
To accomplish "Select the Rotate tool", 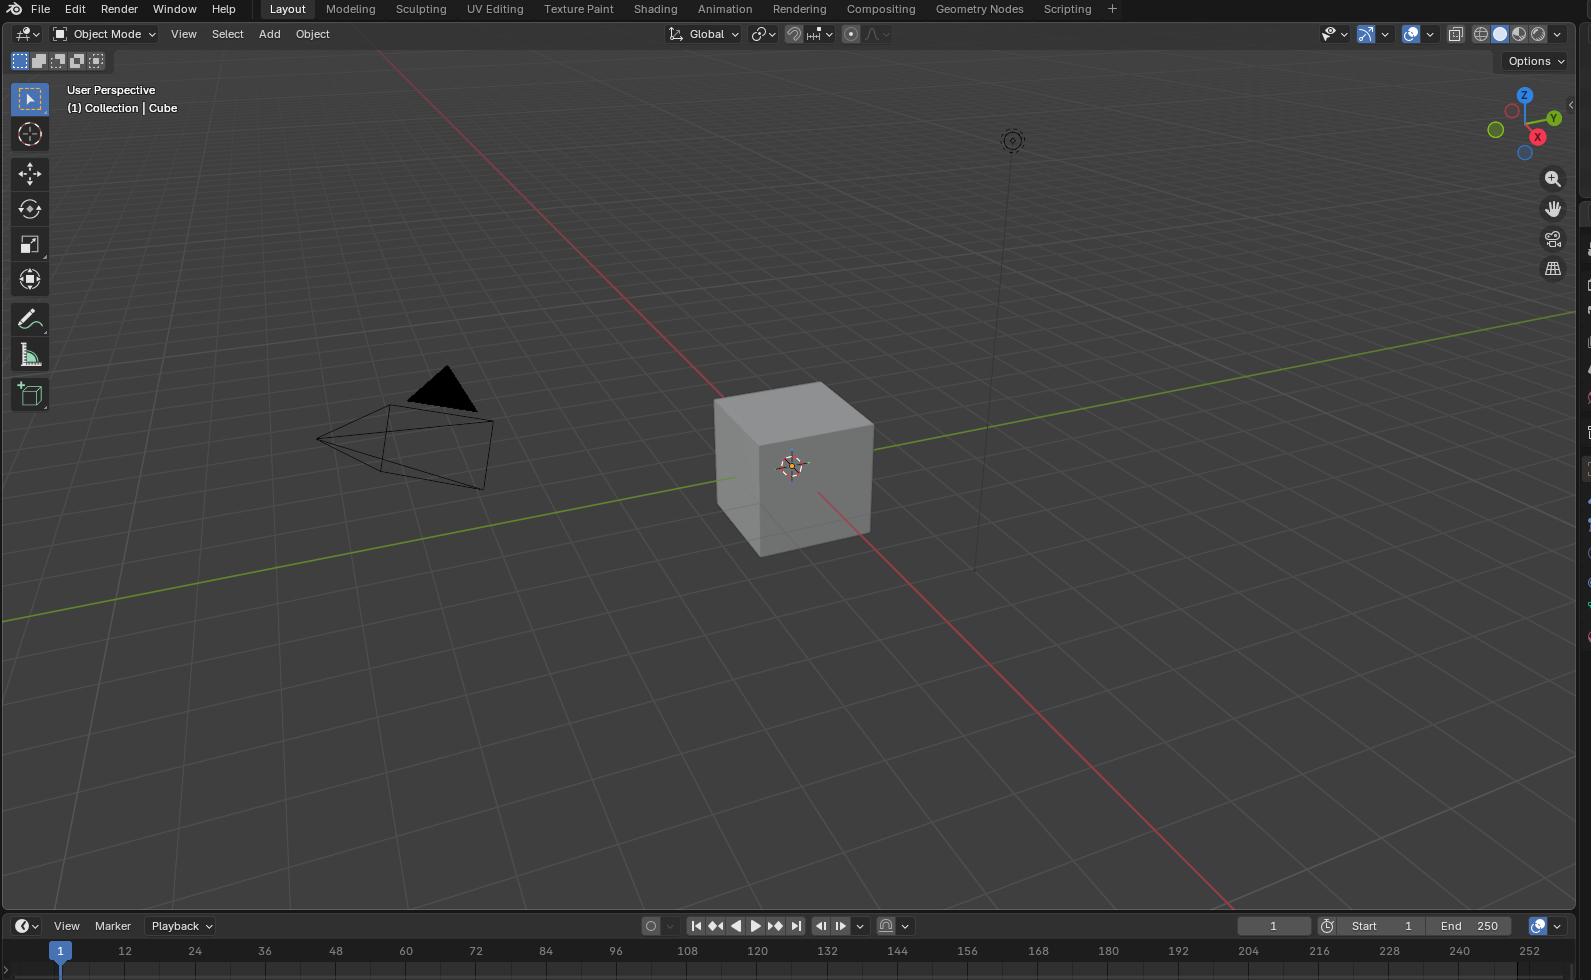I will 30,209.
